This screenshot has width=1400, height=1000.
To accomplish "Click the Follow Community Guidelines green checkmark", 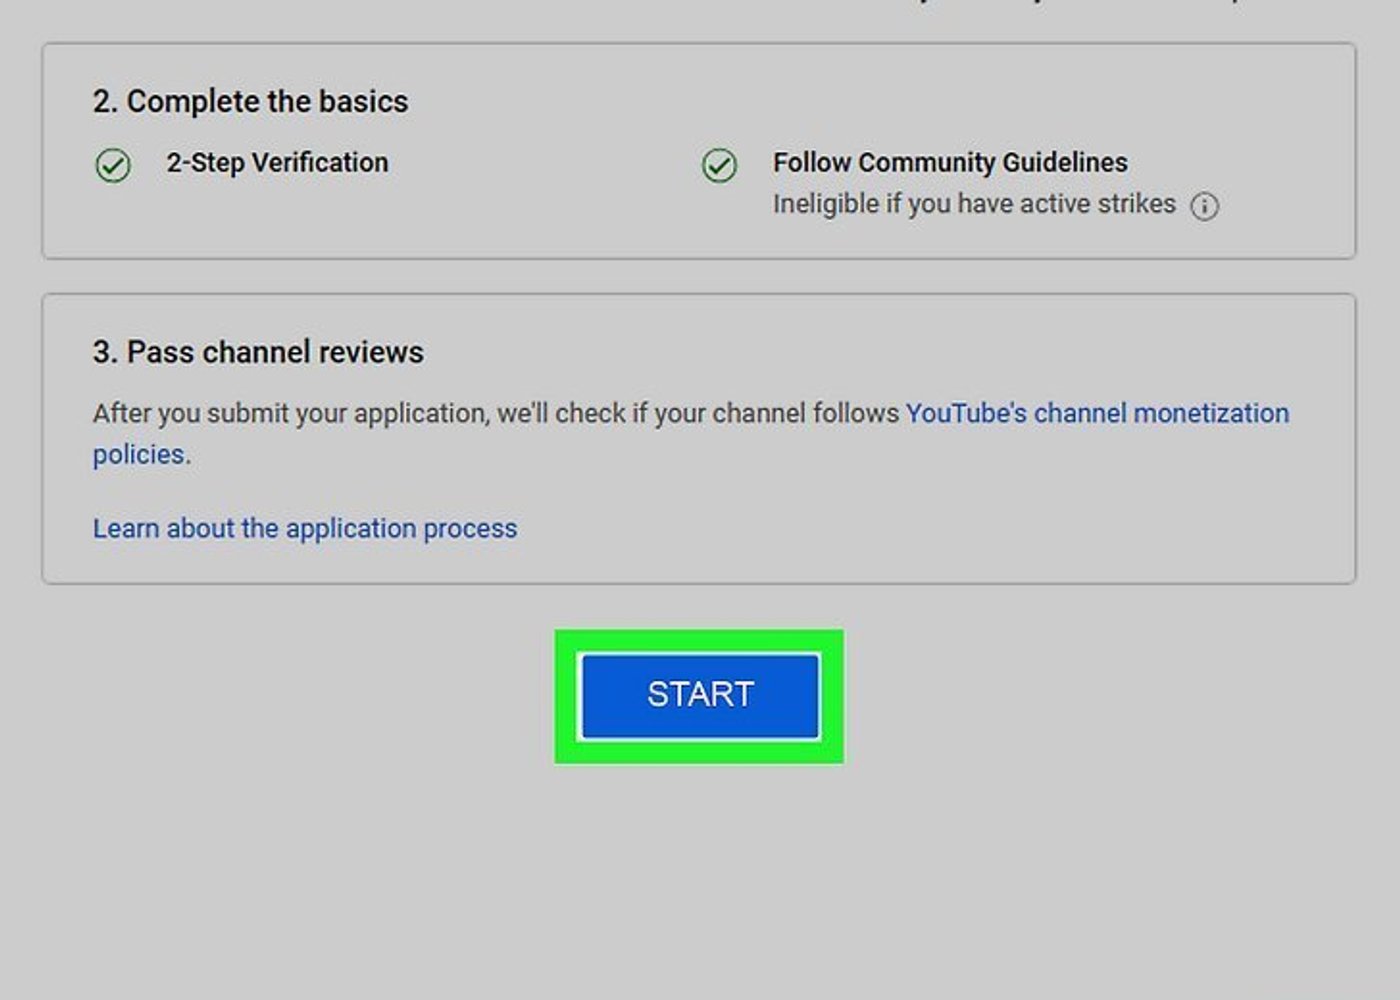I will click(x=719, y=165).
